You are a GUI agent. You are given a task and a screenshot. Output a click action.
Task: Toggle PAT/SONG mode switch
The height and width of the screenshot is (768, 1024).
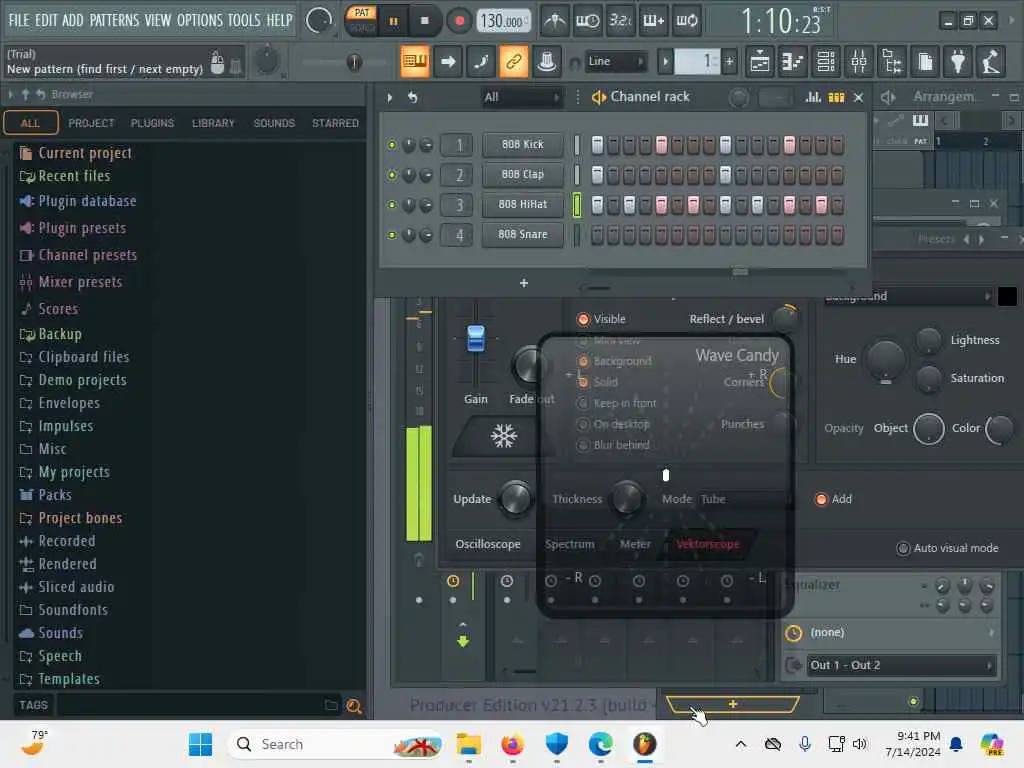click(361, 21)
